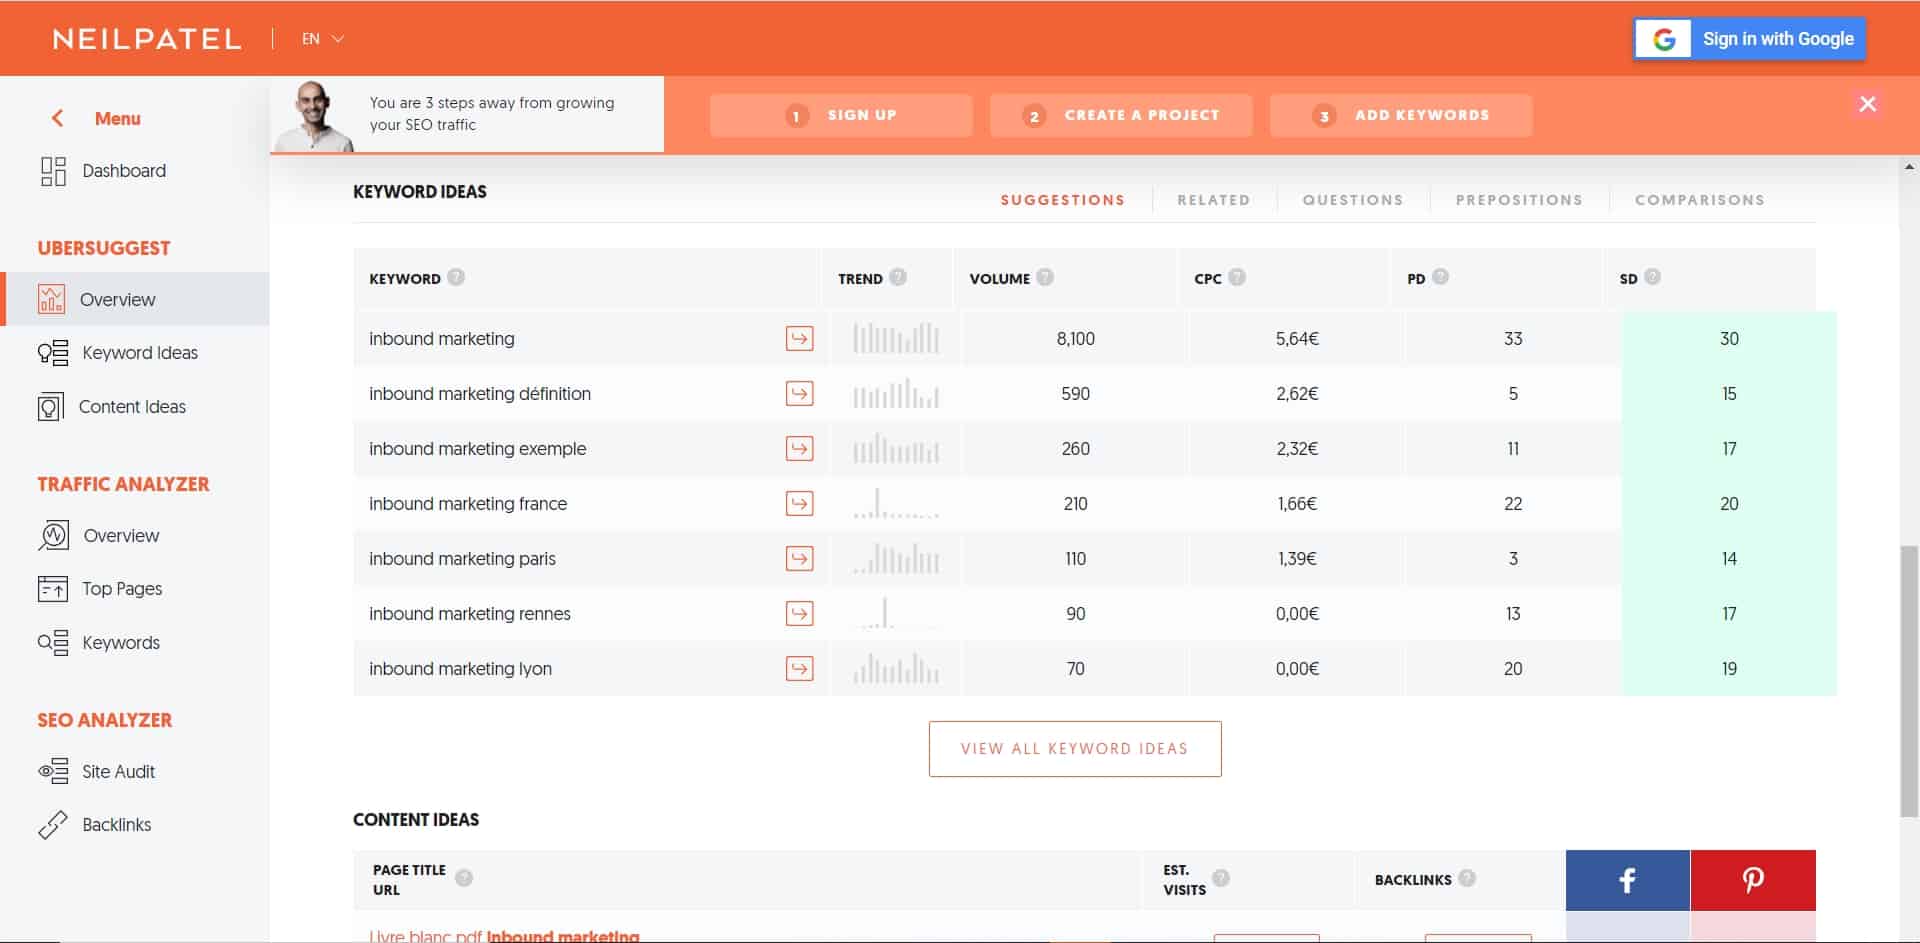Open arrow icon for inbound marketing définition
Viewport: 1920px width, 943px height.
tap(799, 394)
